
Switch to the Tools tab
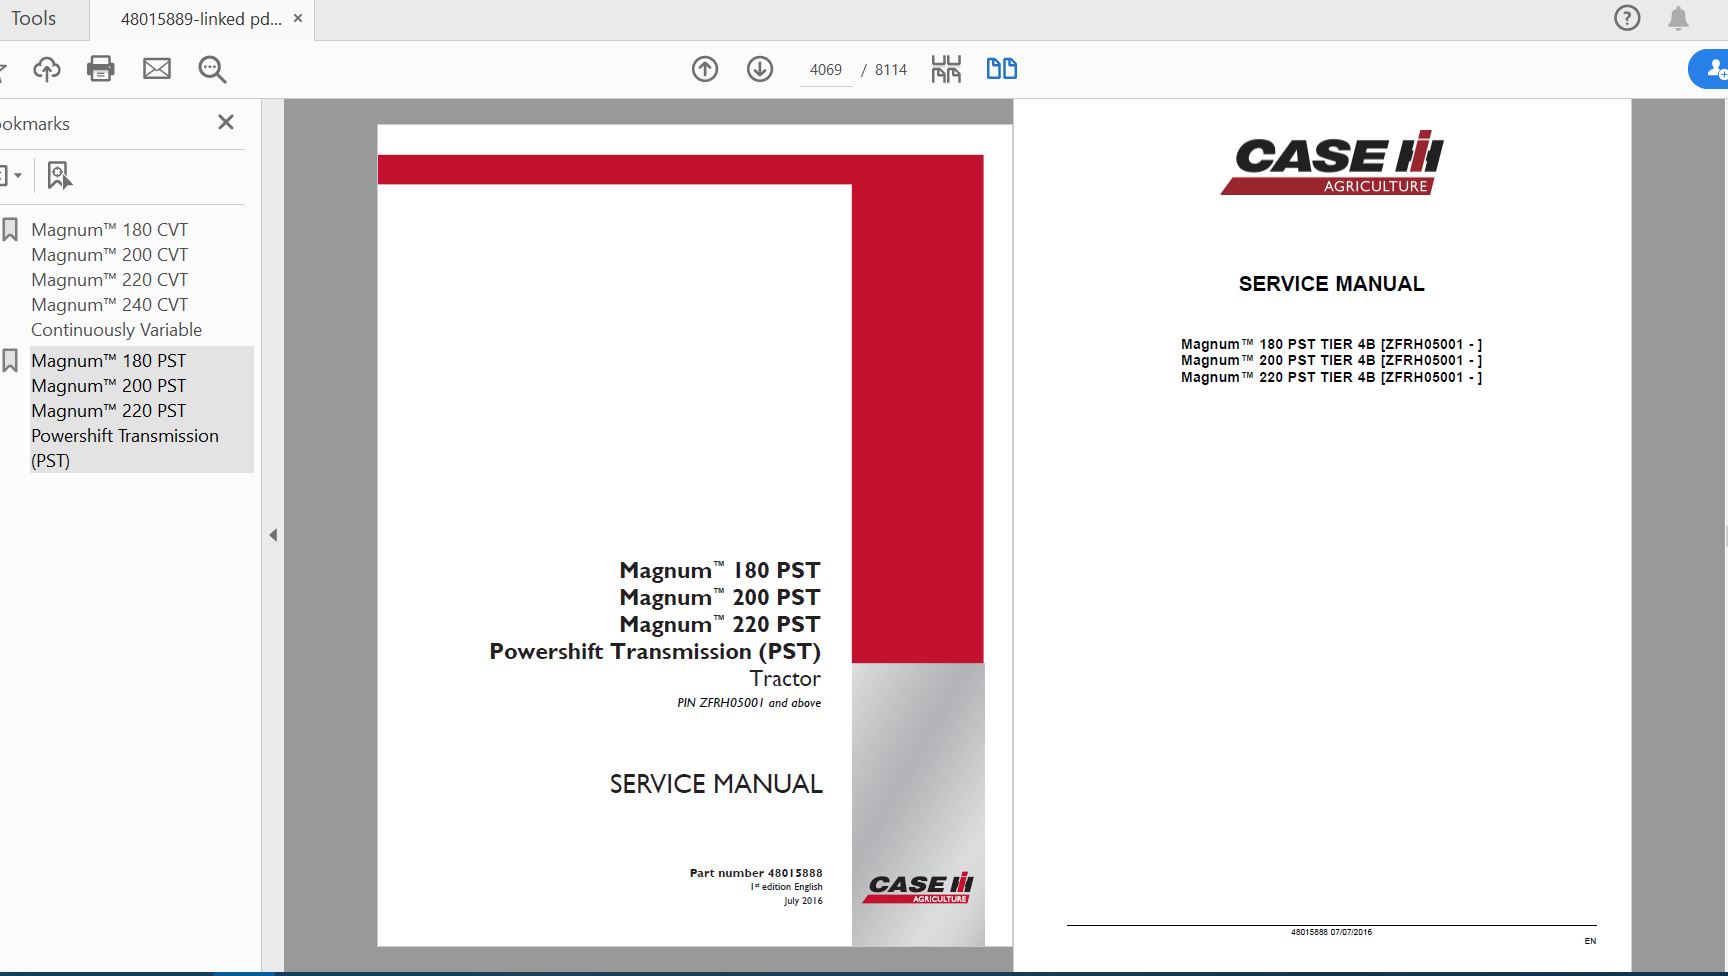pos(34,19)
